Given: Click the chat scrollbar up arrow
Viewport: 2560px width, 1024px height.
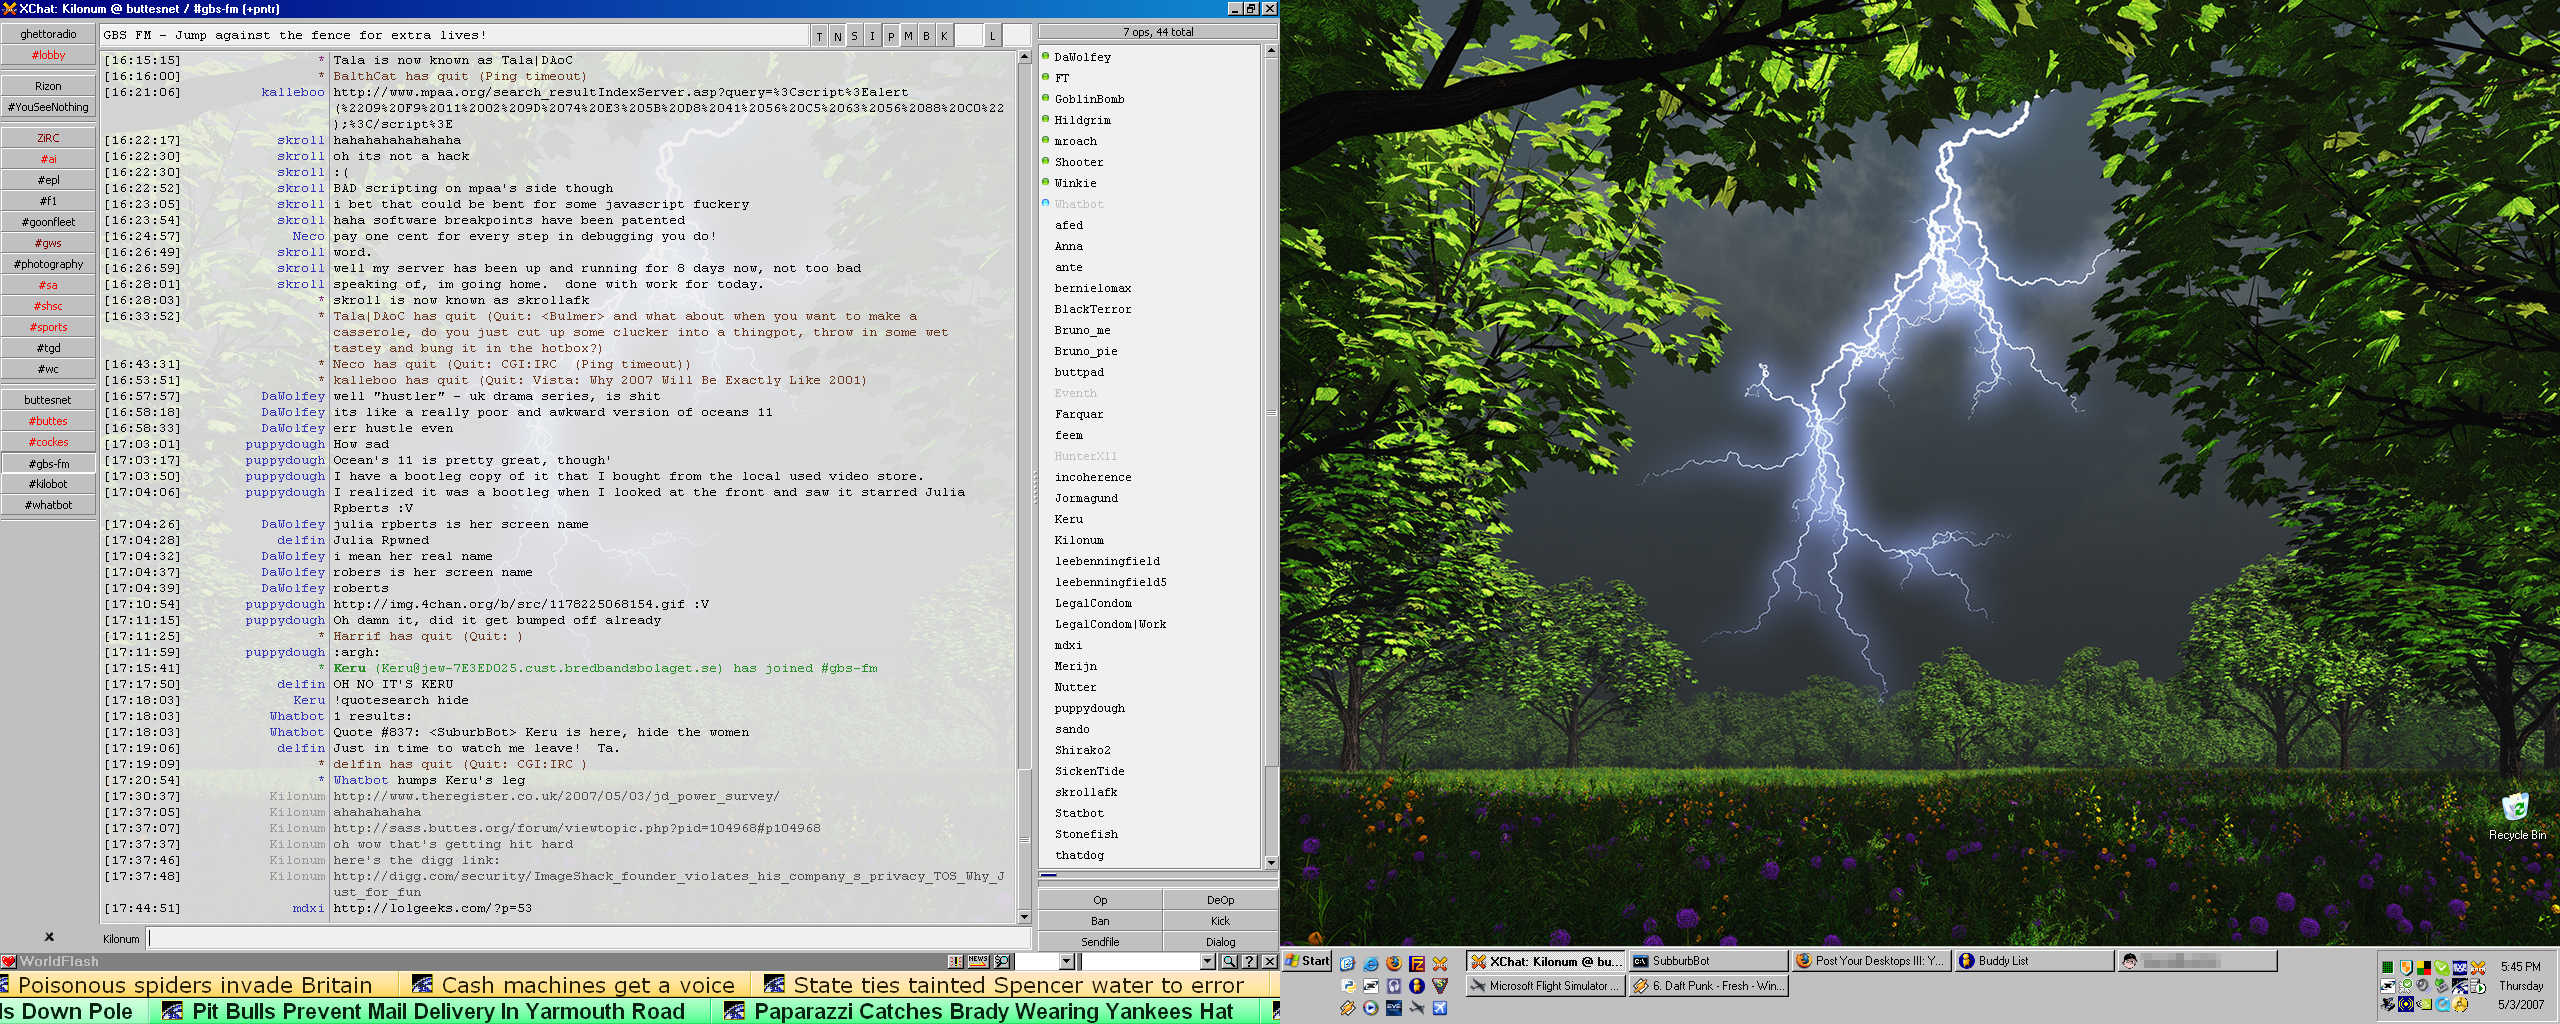Looking at the screenshot, I should tap(1024, 56).
